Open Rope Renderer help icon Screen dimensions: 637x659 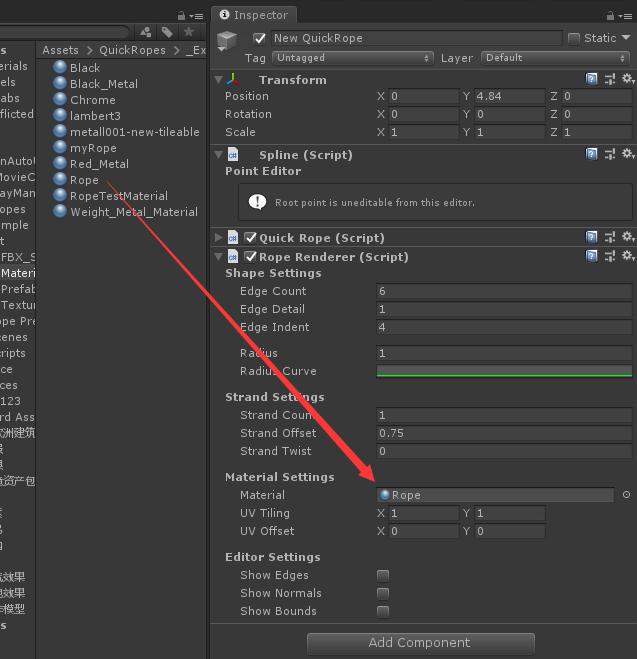(592, 256)
